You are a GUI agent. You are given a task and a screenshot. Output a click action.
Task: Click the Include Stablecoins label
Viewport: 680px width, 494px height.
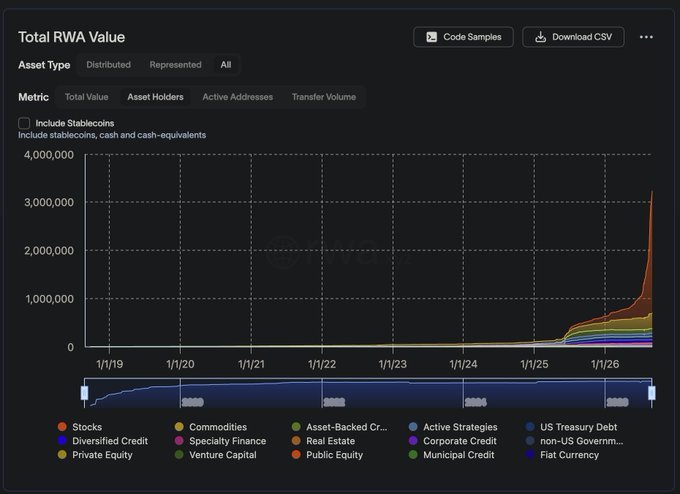tap(75, 123)
